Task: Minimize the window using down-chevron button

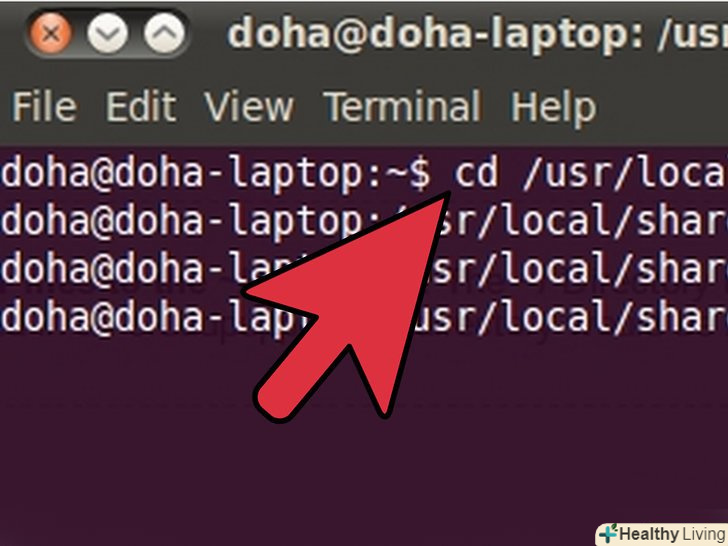Action: click(x=108, y=33)
